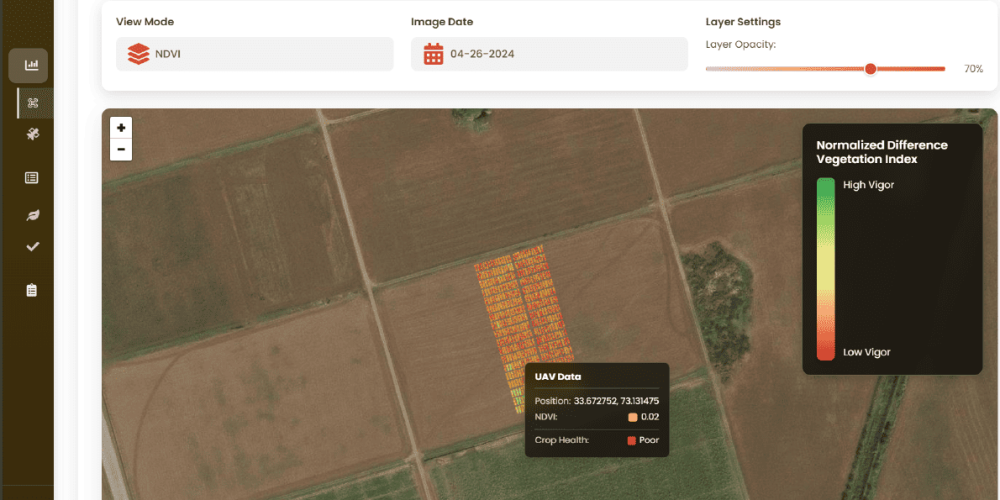Screen dimensions: 1000x500
Task: Click the calendar icon beside image date
Action: [x=434, y=54]
